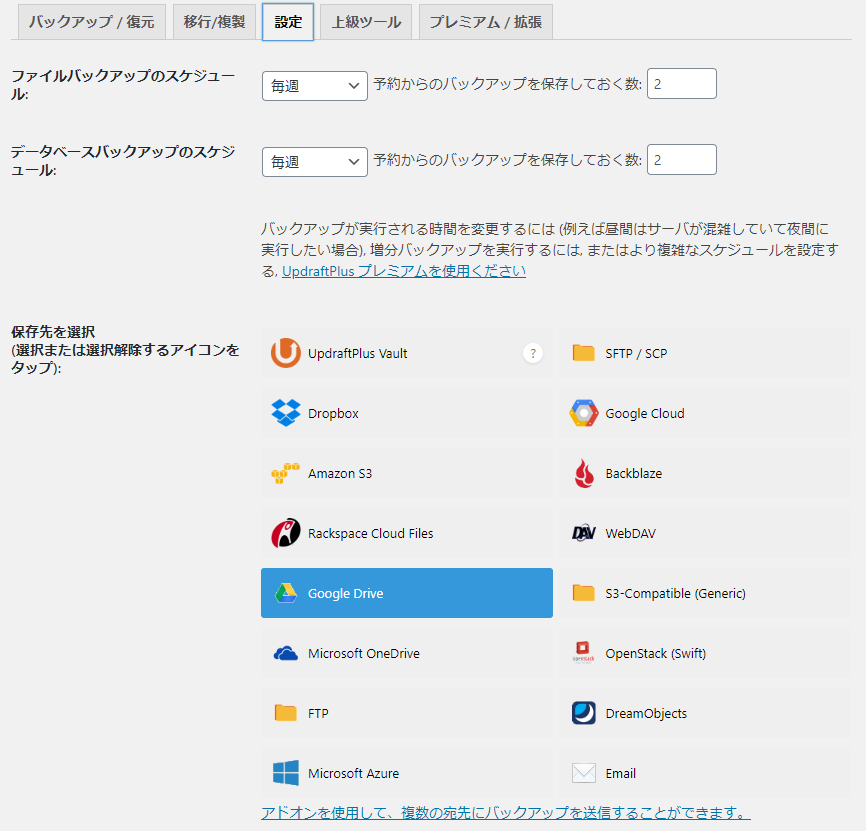Follow the UpdraftPlus プレミアムを使用ください link
The height and width of the screenshot is (831, 866).
point(404,271)
